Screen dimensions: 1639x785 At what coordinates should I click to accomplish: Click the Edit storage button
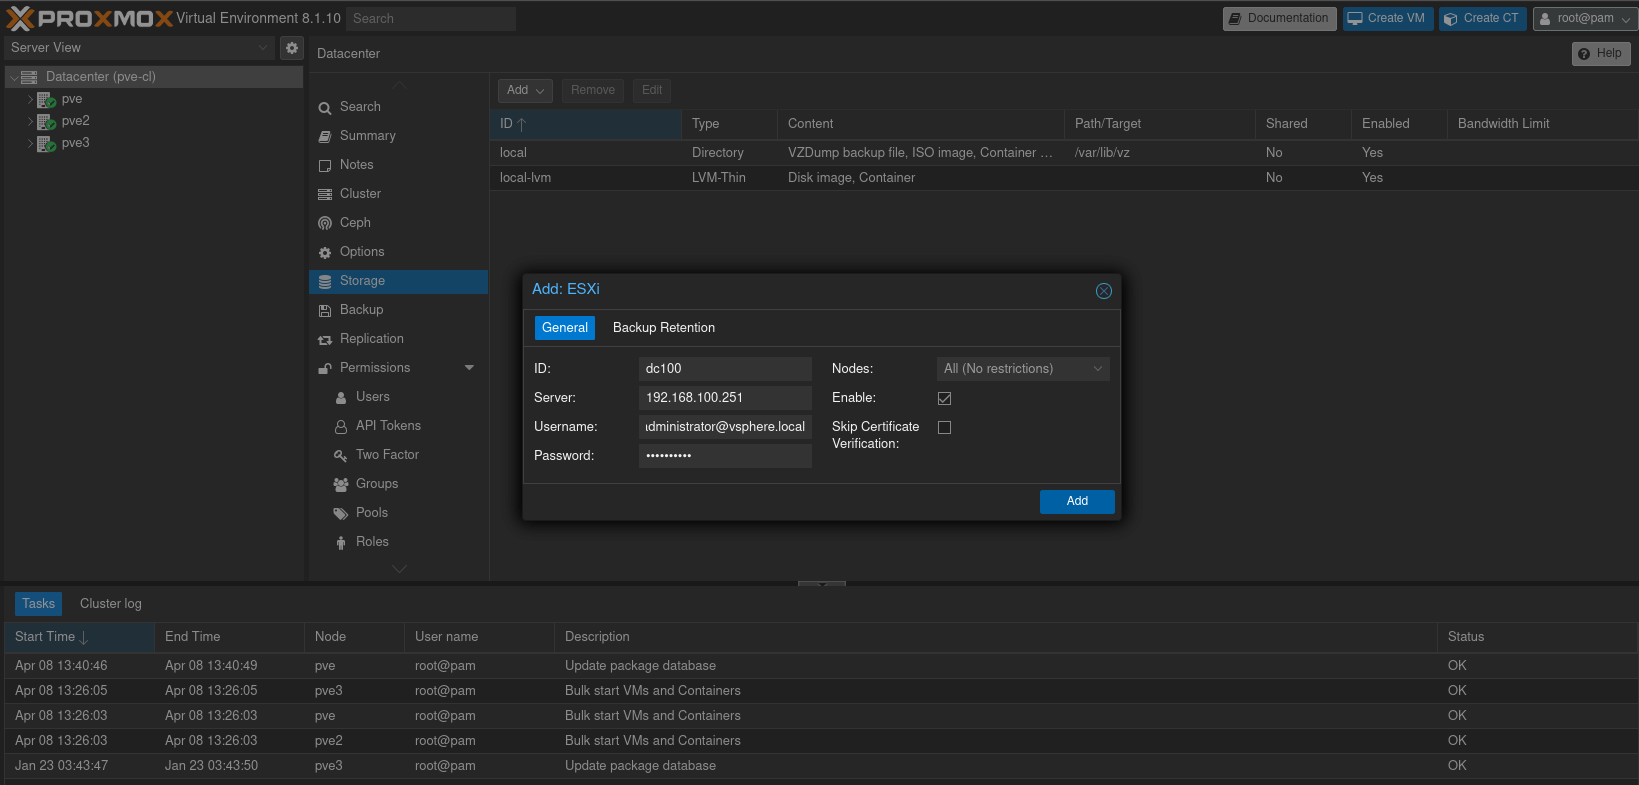click(652, 90)
